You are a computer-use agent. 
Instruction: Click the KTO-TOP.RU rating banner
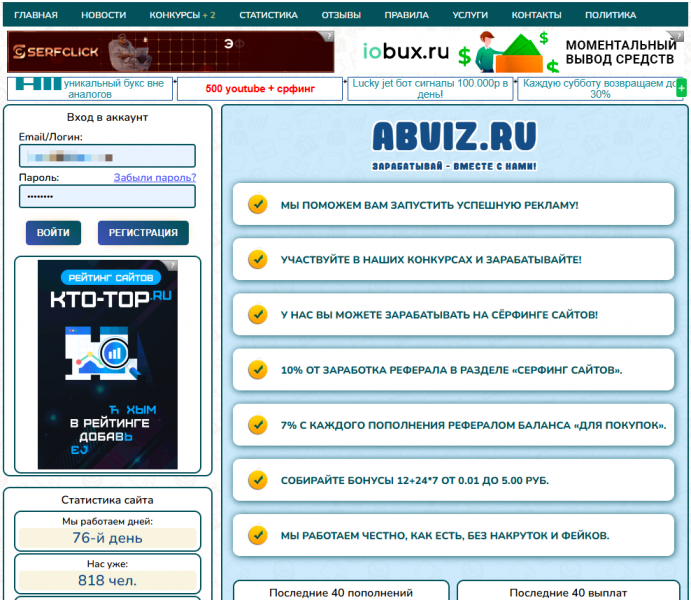108,364
